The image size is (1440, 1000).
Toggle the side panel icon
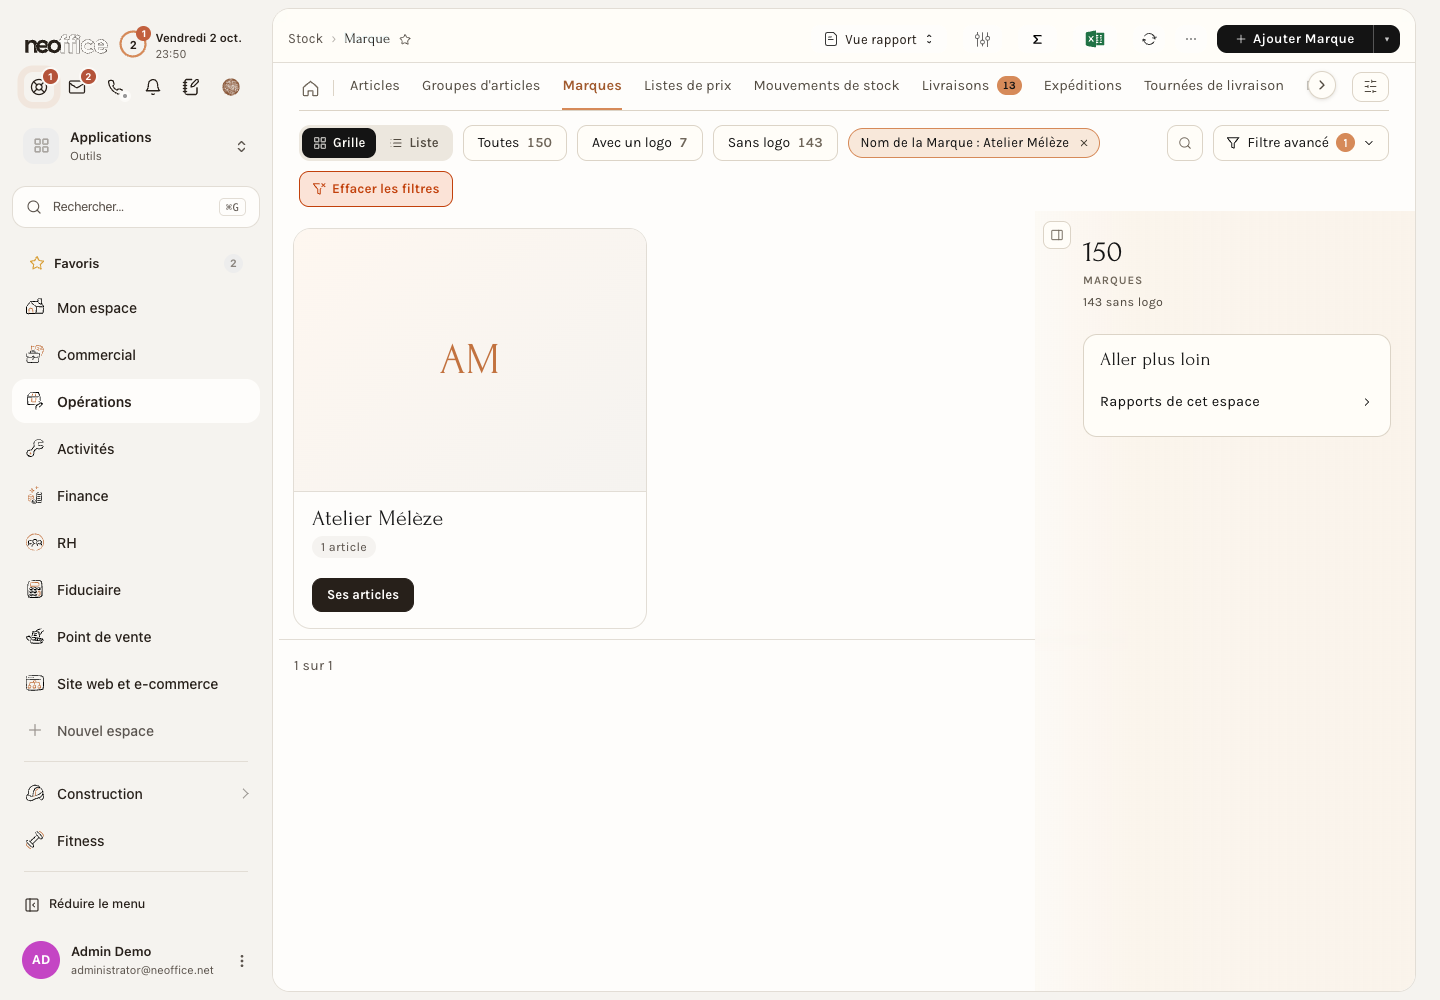click(x=1057, y=235)
